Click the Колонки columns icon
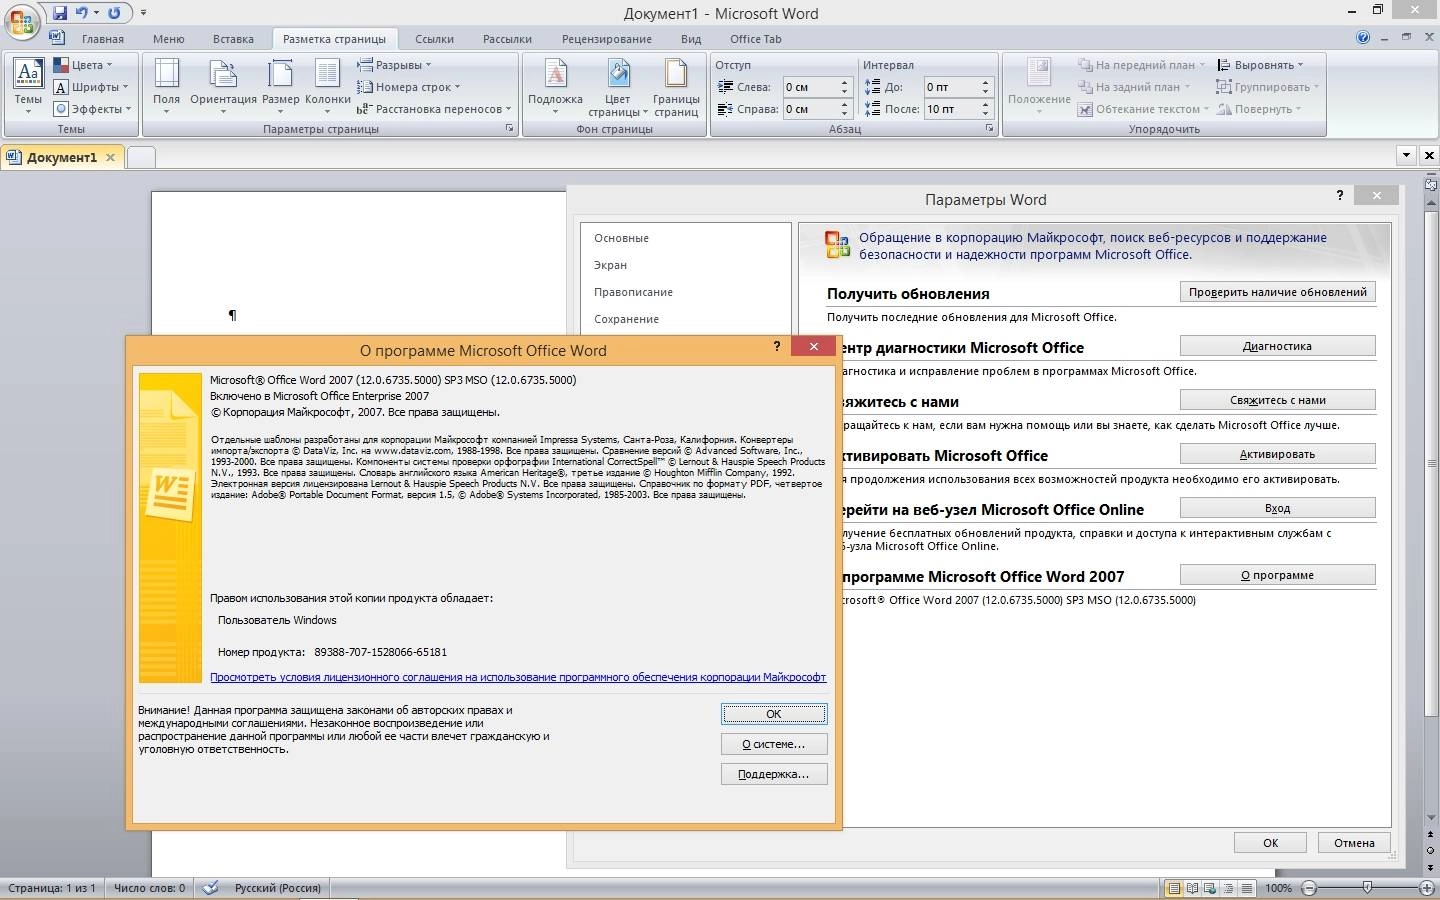The image size is (1440, 900). (327, 73)
